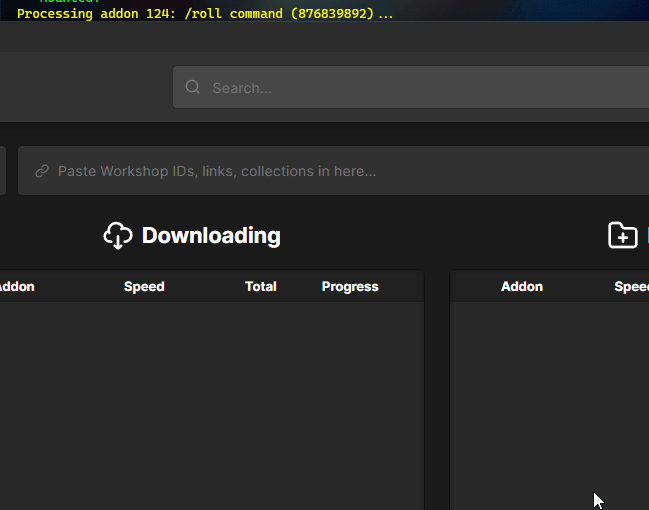Click the empty Downloading list area
This screenshot has height=510, width=649.
(210, 400)
